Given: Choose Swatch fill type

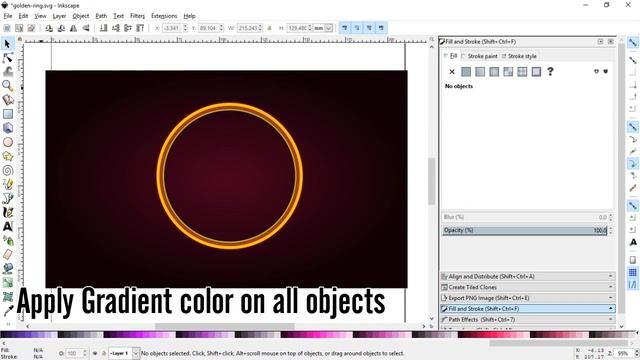Looking at the screenshot, I should [536, 72].
